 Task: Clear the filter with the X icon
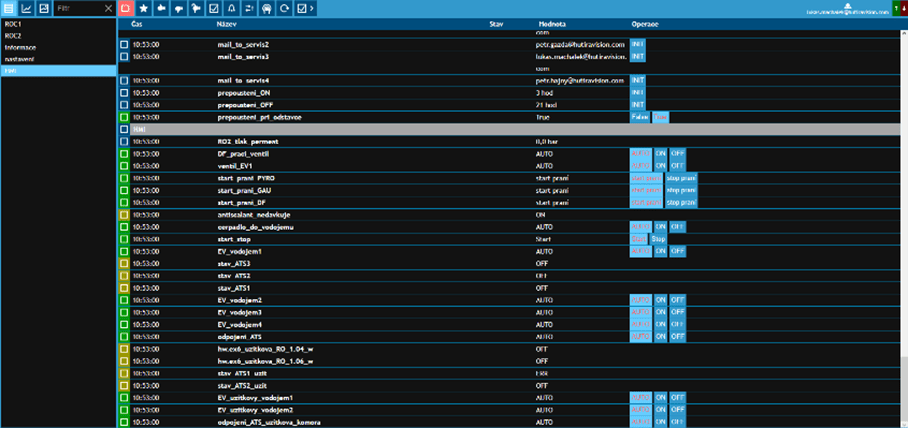tap(108, 8)
